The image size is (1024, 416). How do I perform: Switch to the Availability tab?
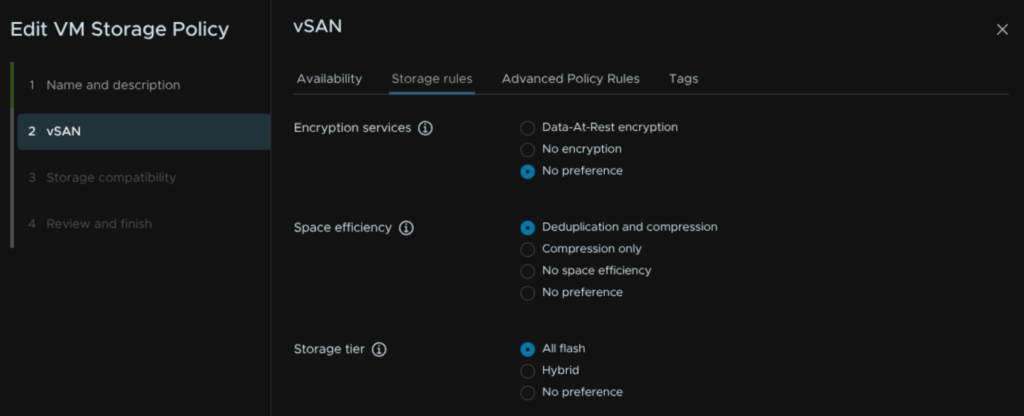329,78
